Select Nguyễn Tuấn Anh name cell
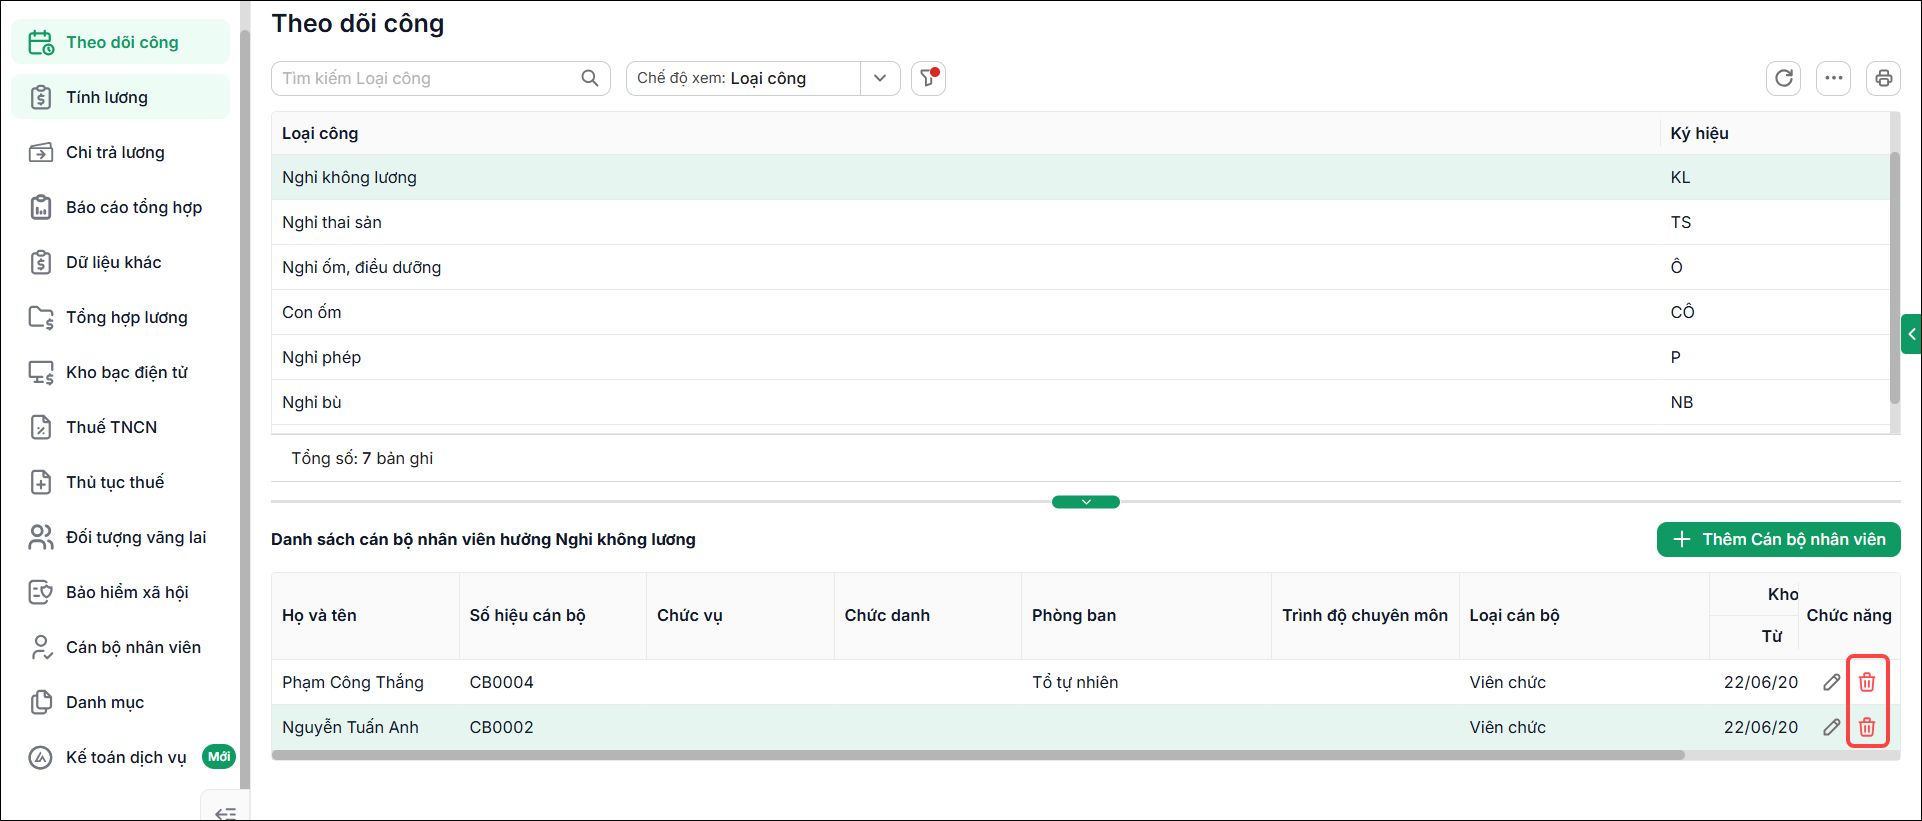This screenshot has width=1922, height=821. tap(365, 727)
